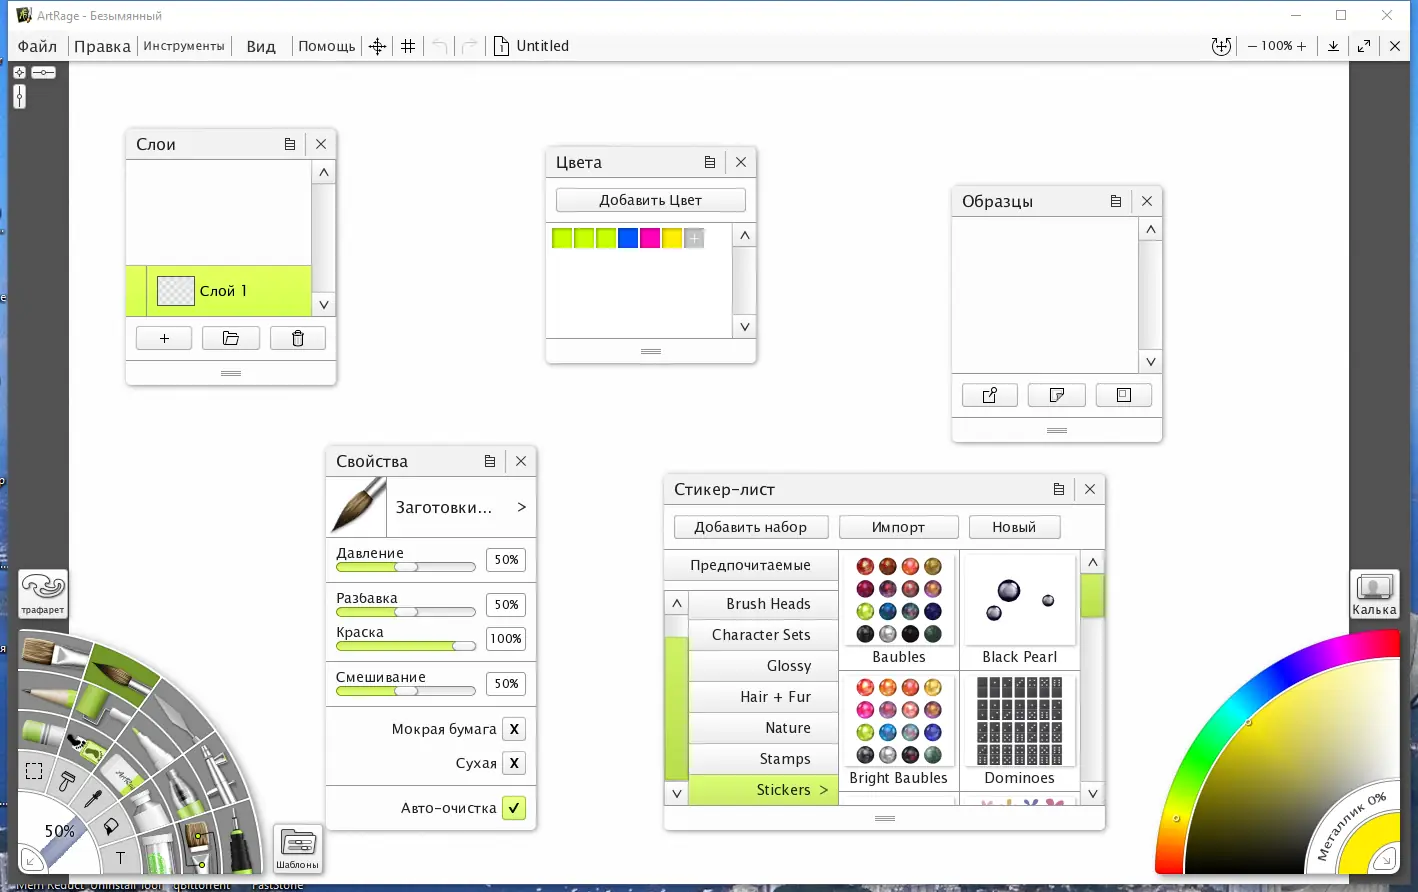Open the Файл menu
The height and width of the screenshot is (892, 1418).
click(x=37, y=46)
